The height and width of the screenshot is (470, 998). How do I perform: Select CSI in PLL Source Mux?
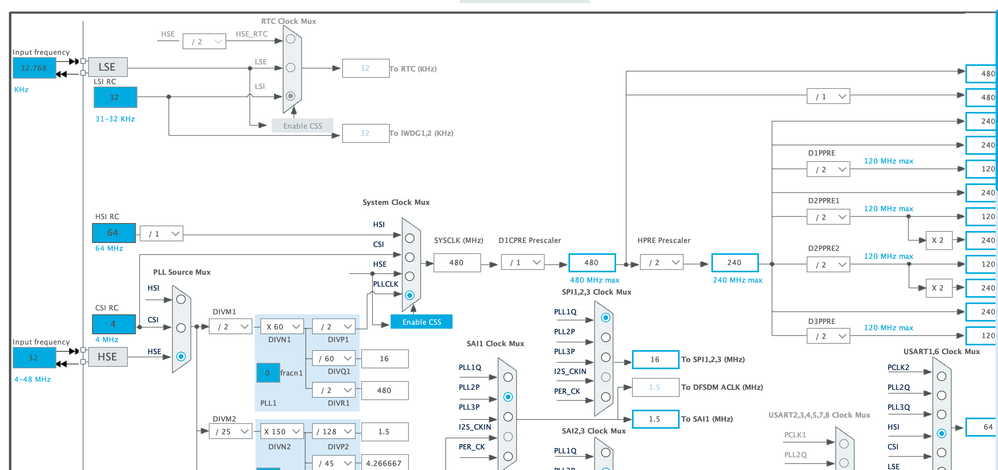(181, 328)
